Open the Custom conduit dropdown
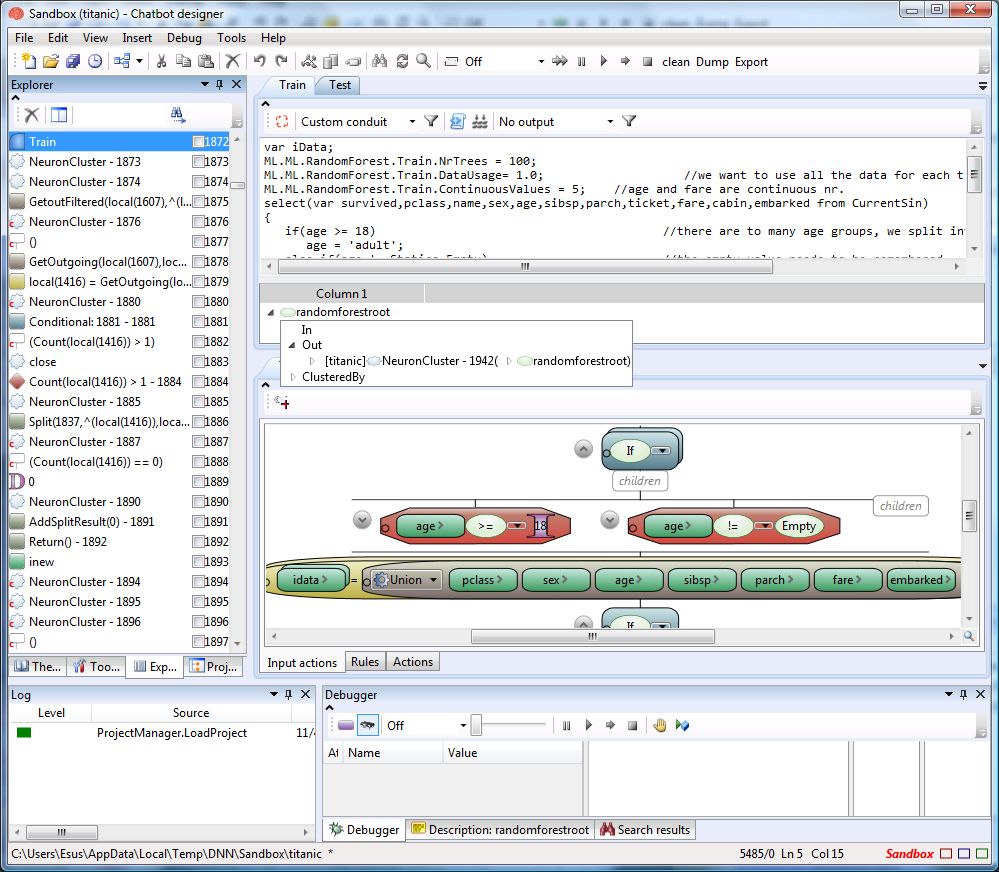 411,121
